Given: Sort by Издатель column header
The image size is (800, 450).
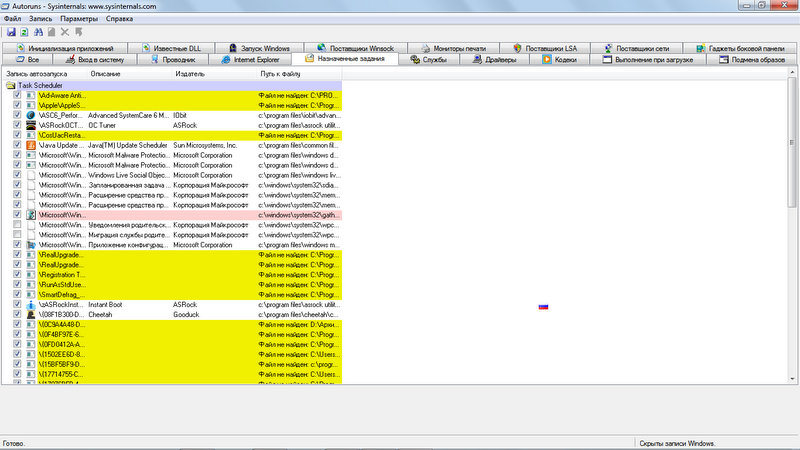Looking at the screenshot, I should 214,74.
